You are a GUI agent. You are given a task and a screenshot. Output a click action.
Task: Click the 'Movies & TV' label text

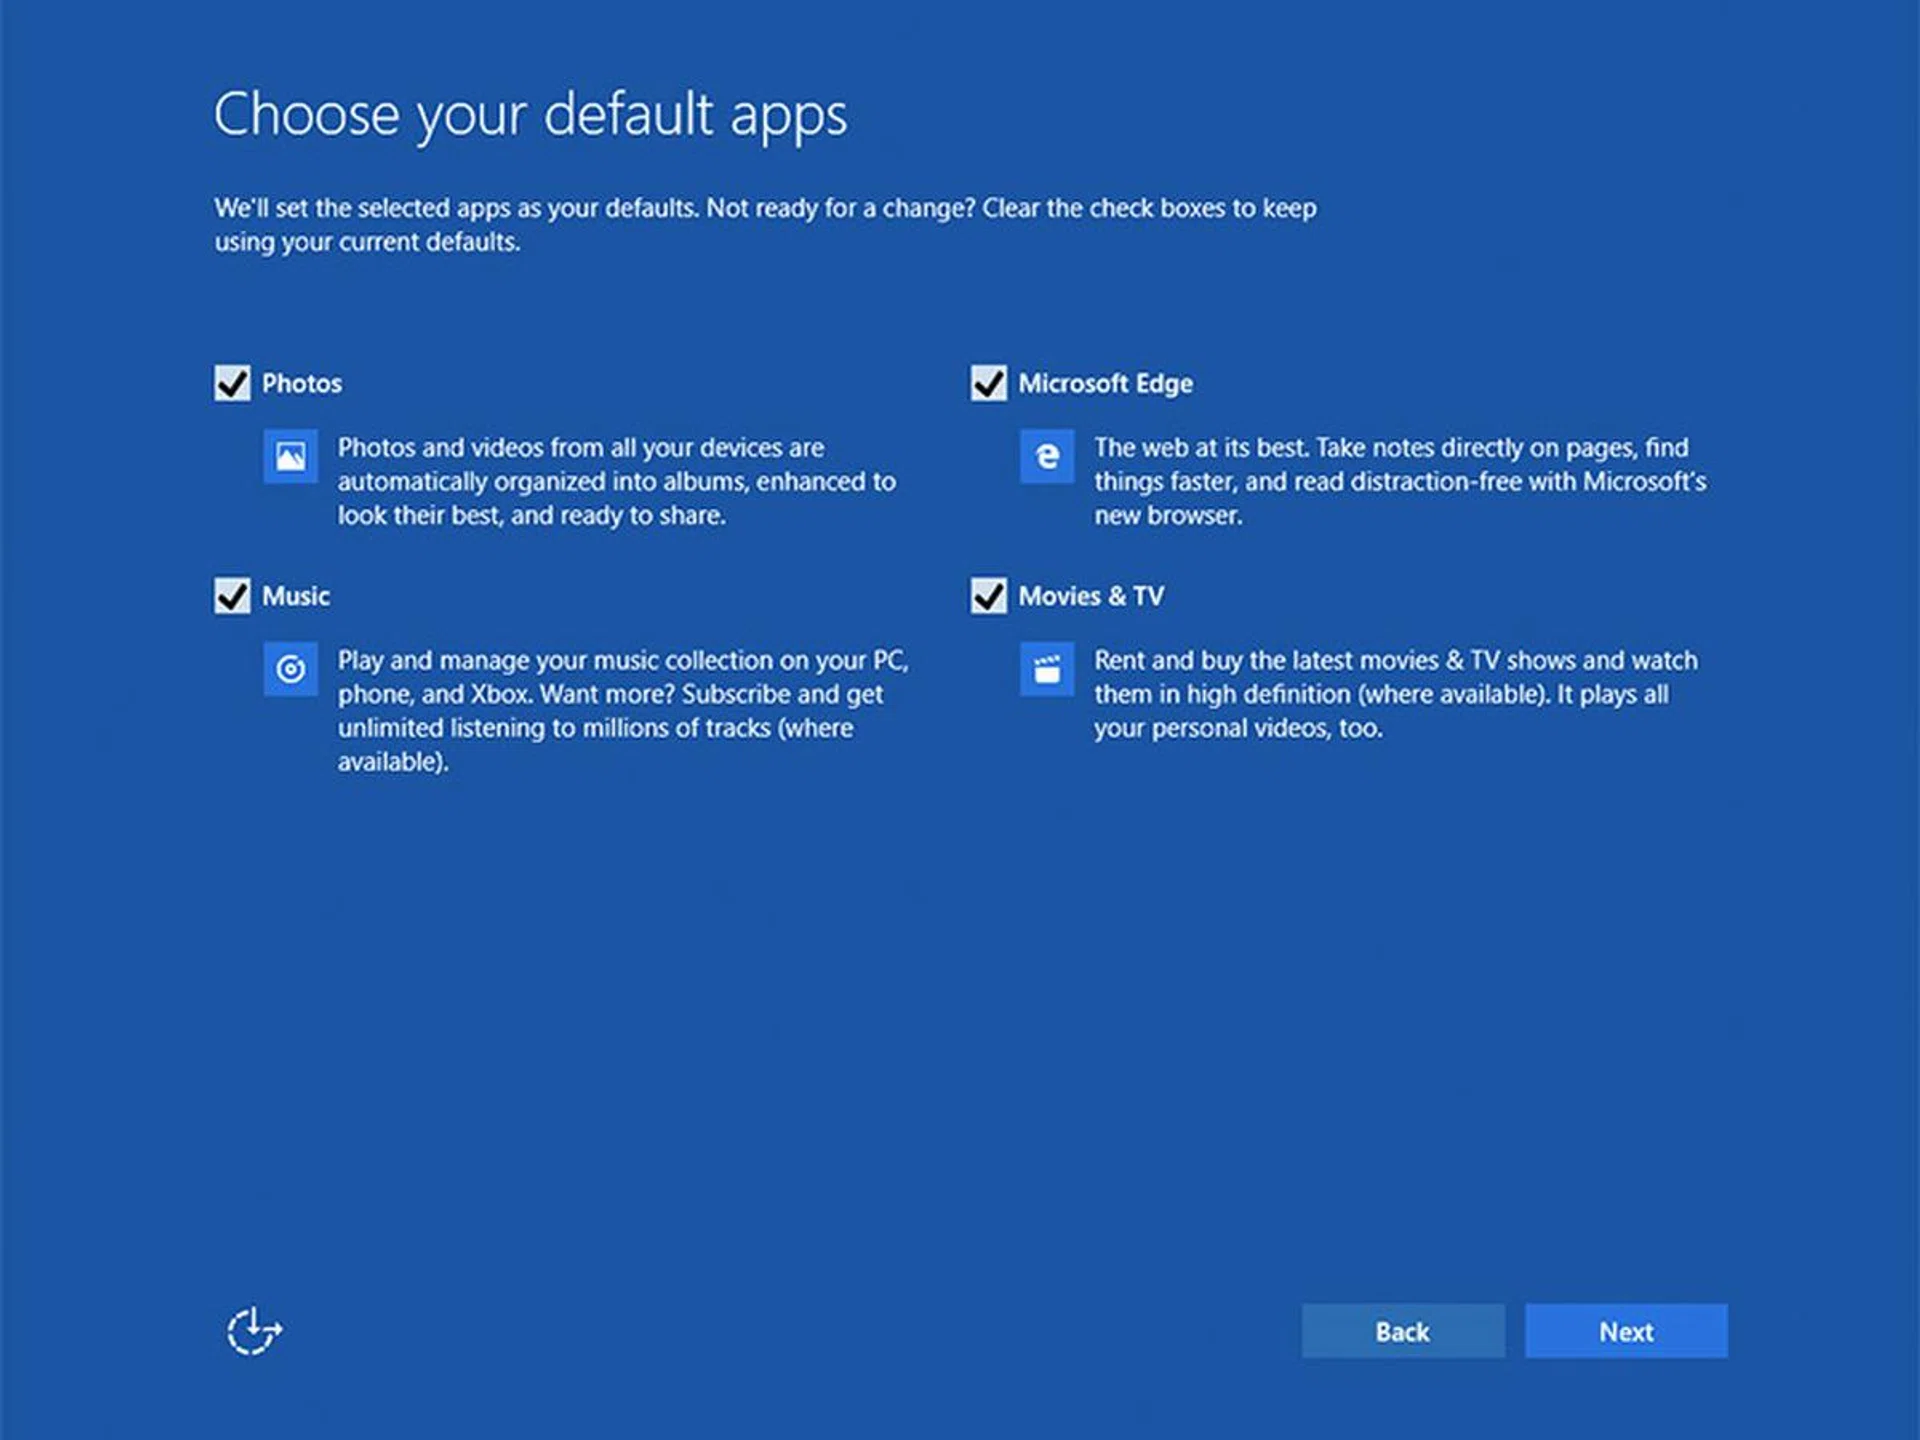pos(1091,596)
